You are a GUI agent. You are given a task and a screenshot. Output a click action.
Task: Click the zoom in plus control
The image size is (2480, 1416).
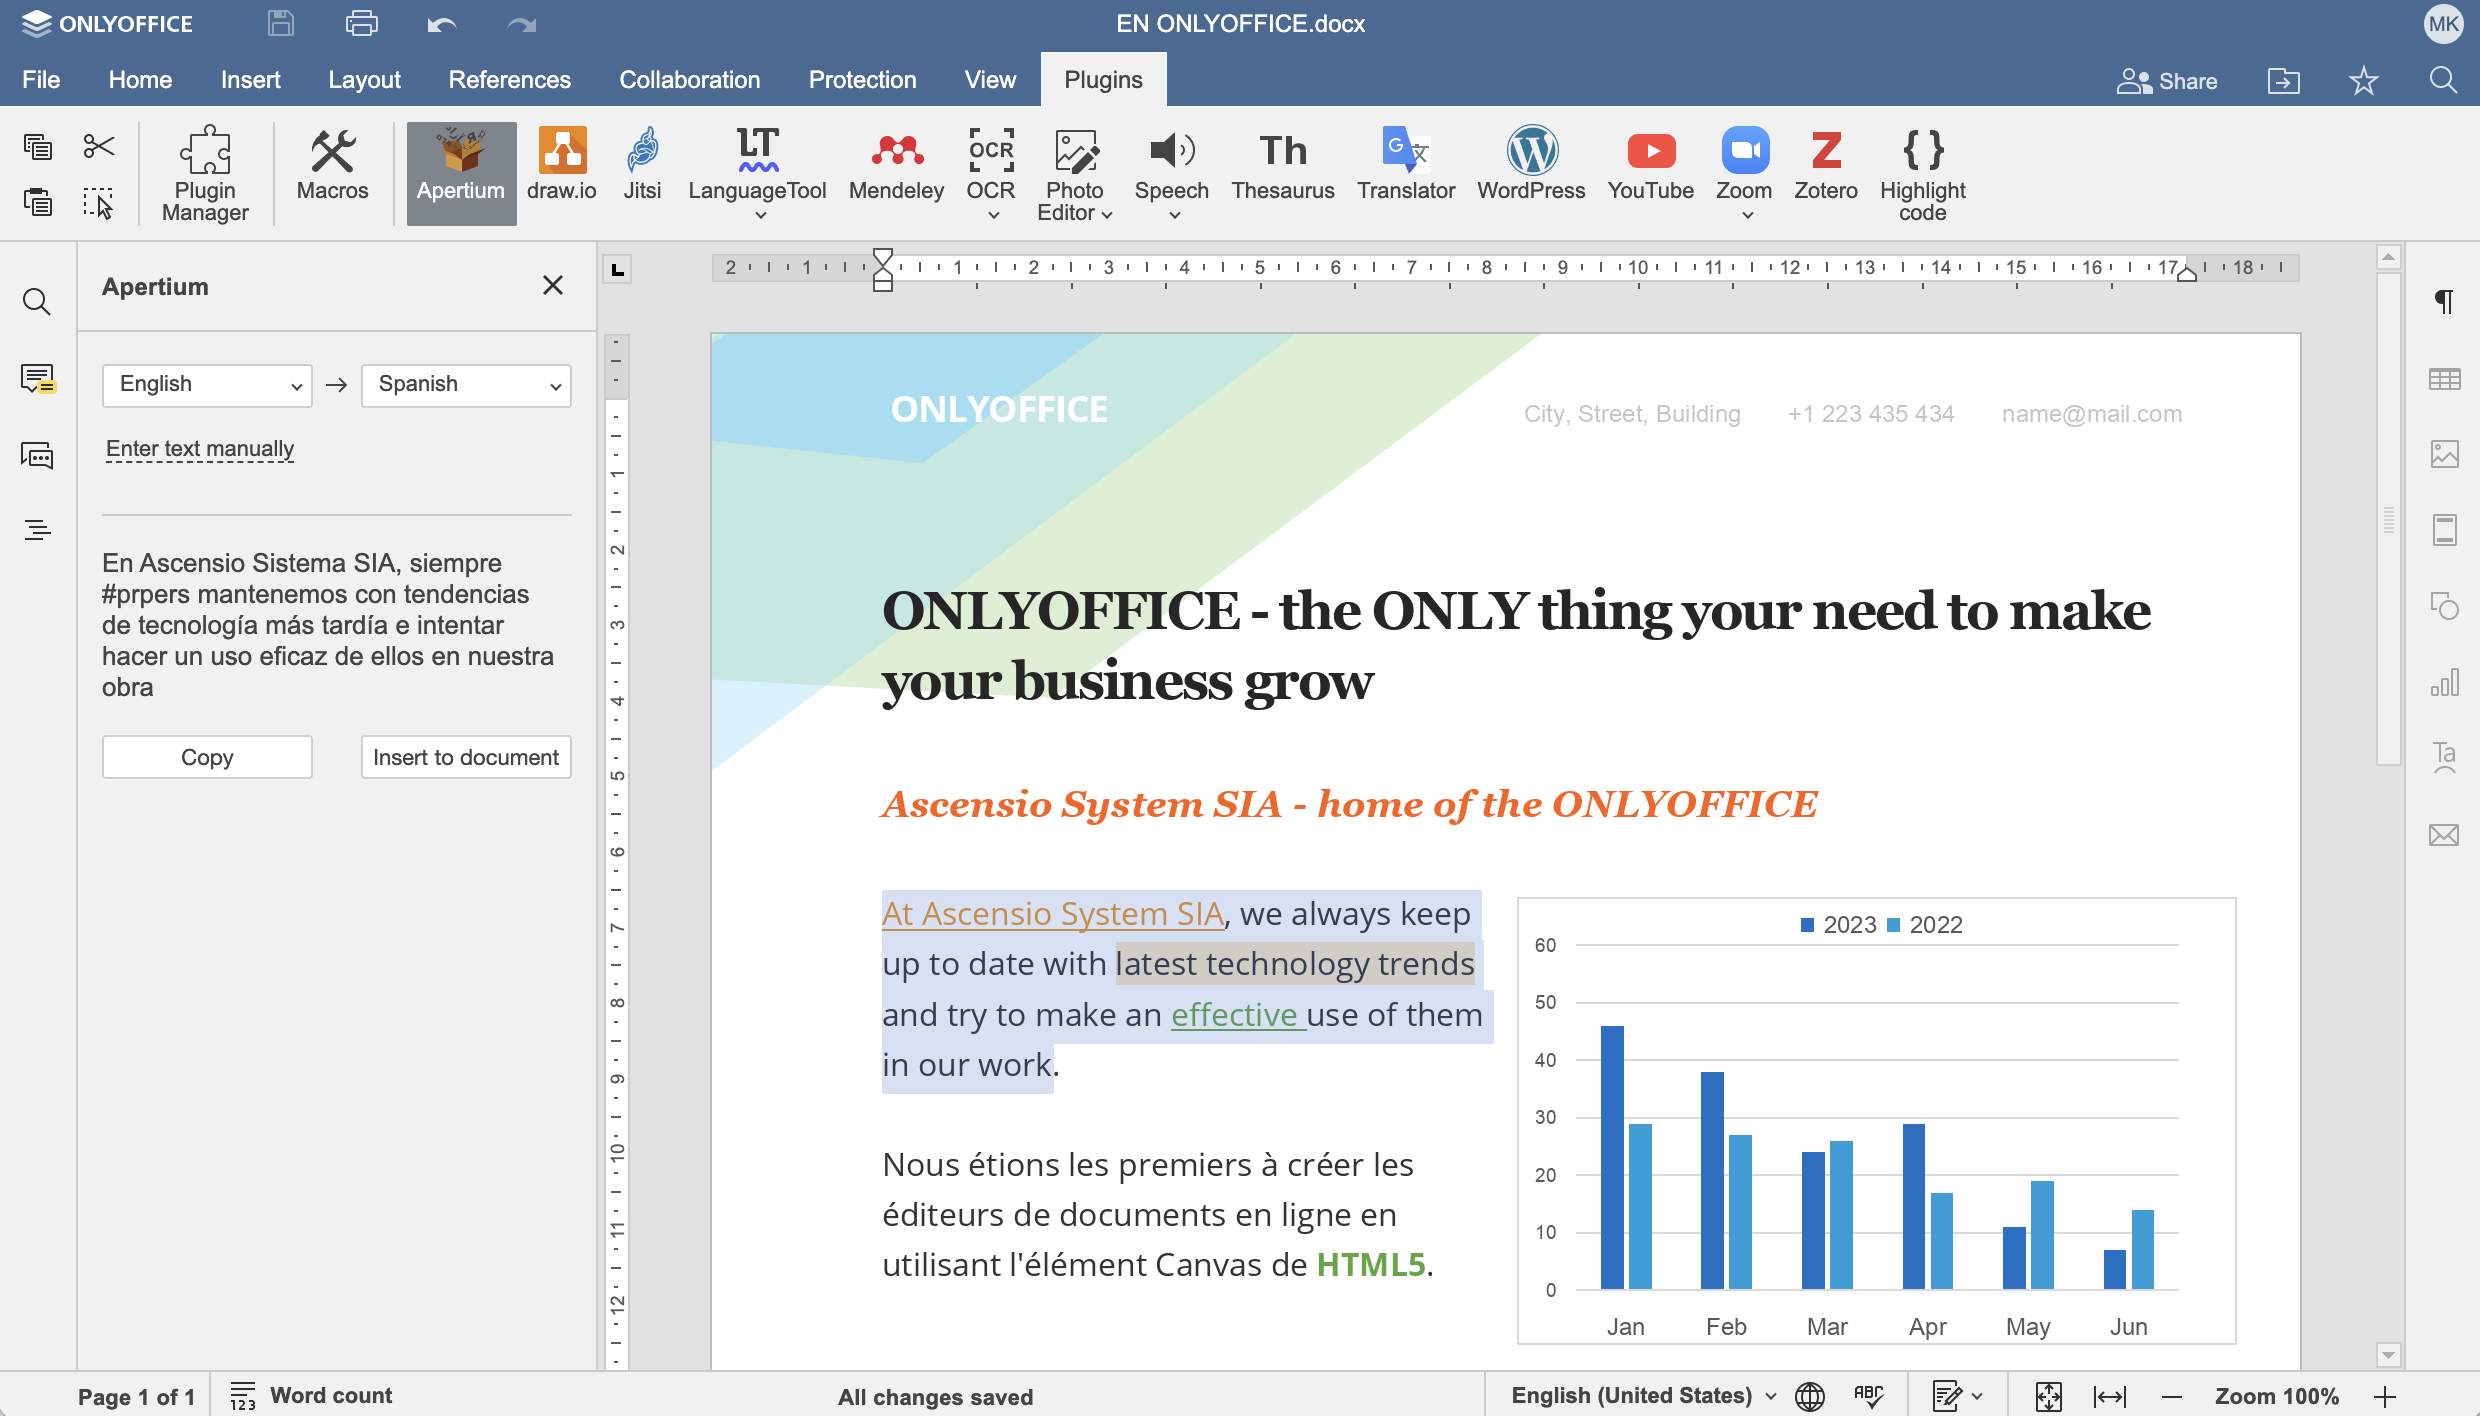point(2385,1397)
